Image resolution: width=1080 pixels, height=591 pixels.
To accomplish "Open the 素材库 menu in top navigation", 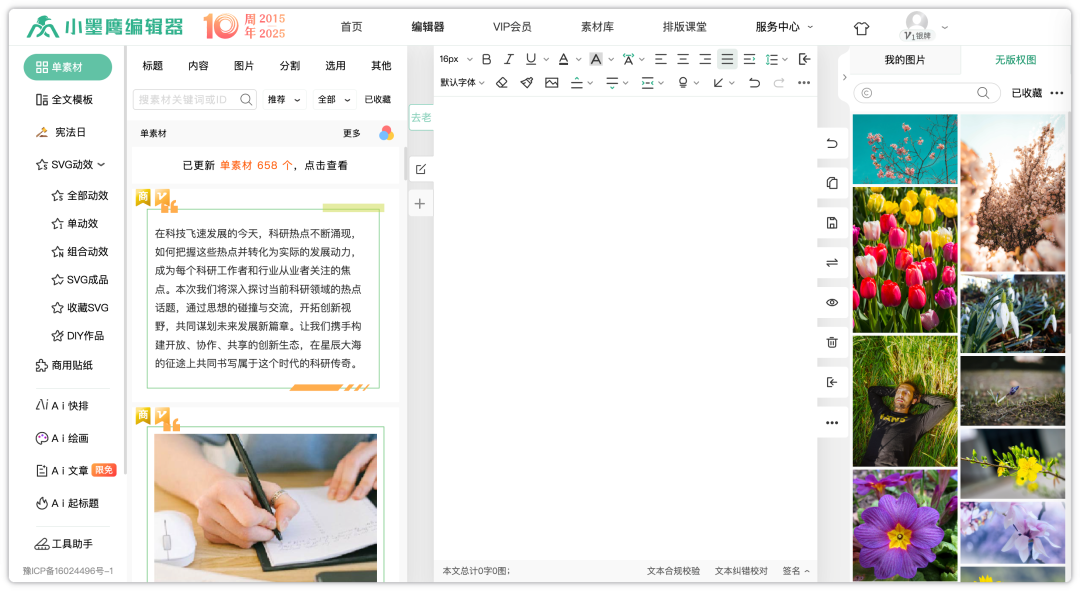I will click(x=597, y=27).
